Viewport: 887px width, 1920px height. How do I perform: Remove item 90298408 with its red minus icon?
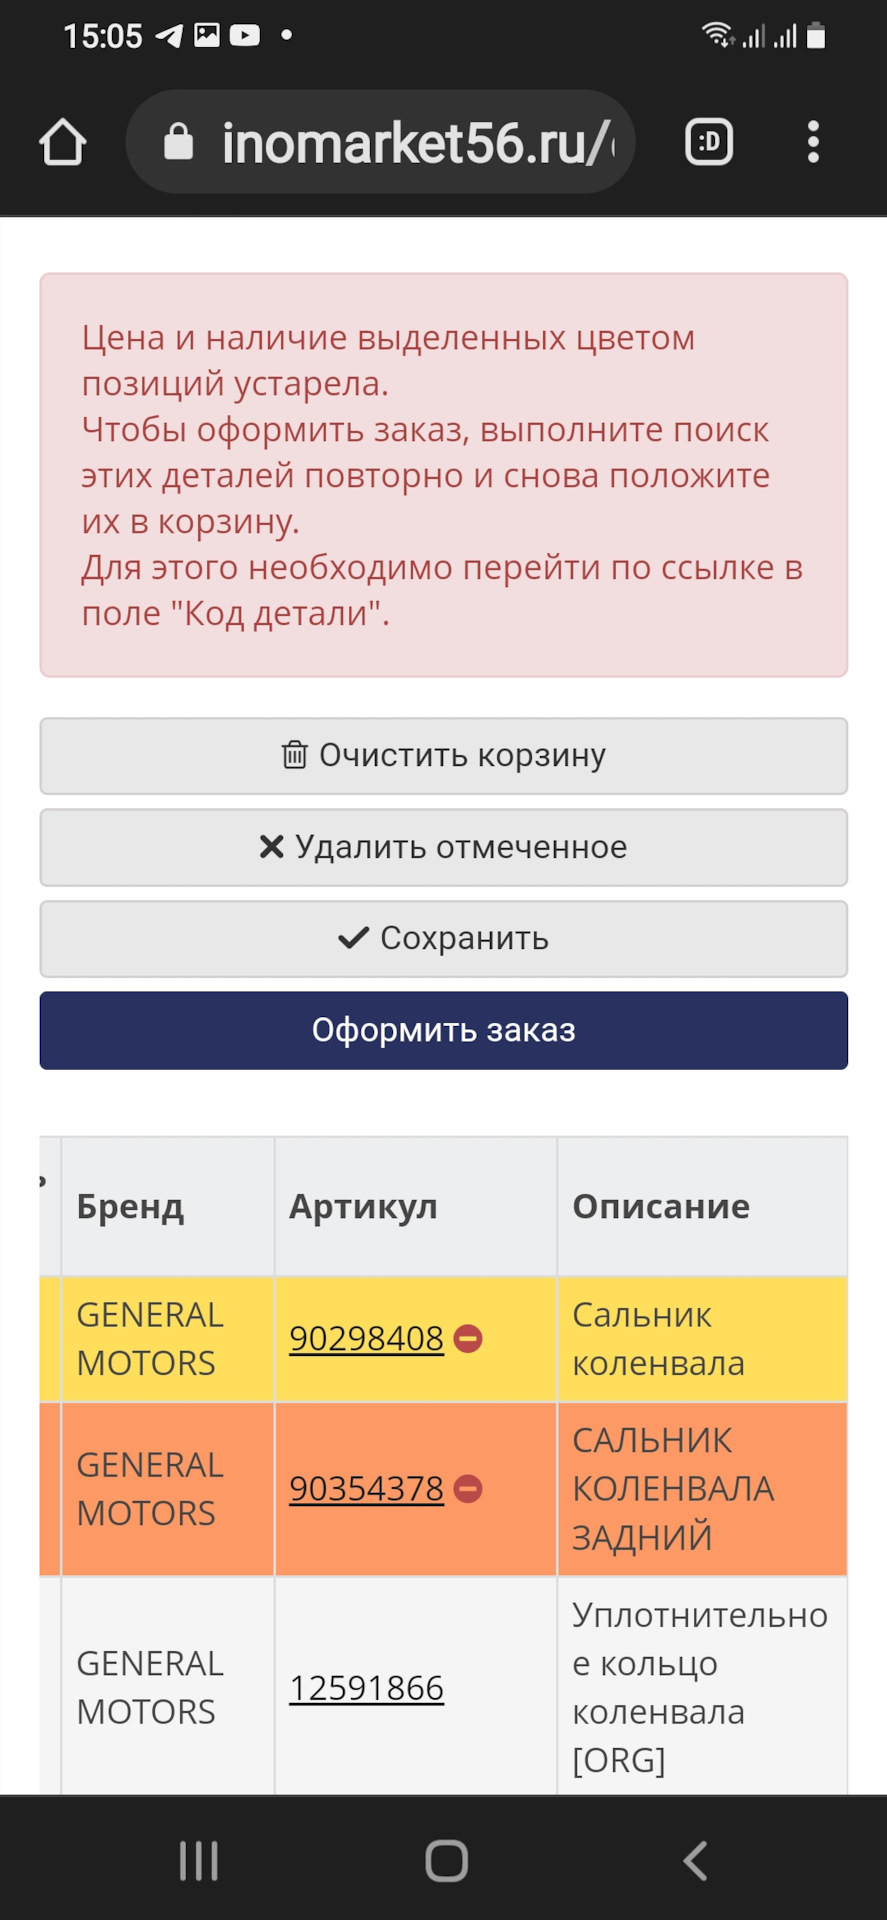point(467,1337)
